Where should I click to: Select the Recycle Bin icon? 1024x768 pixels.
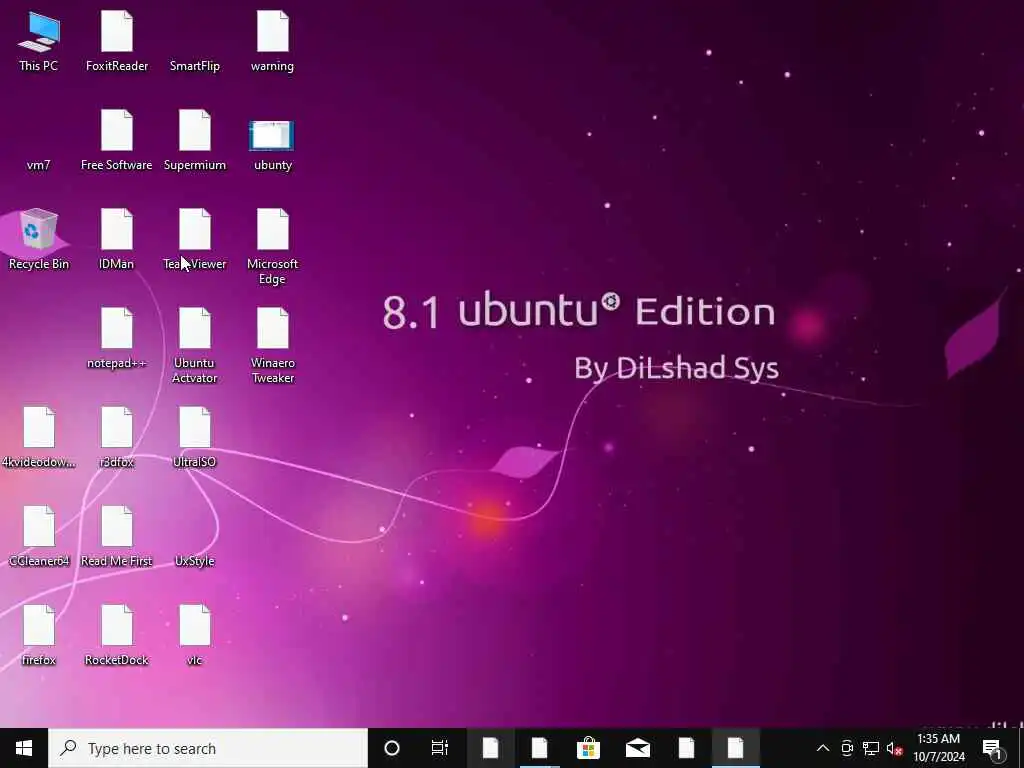pos(39,239)
